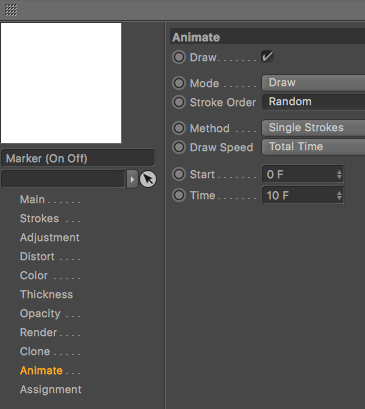
Task: Click the grid grip icon at top
Action: 11,10
